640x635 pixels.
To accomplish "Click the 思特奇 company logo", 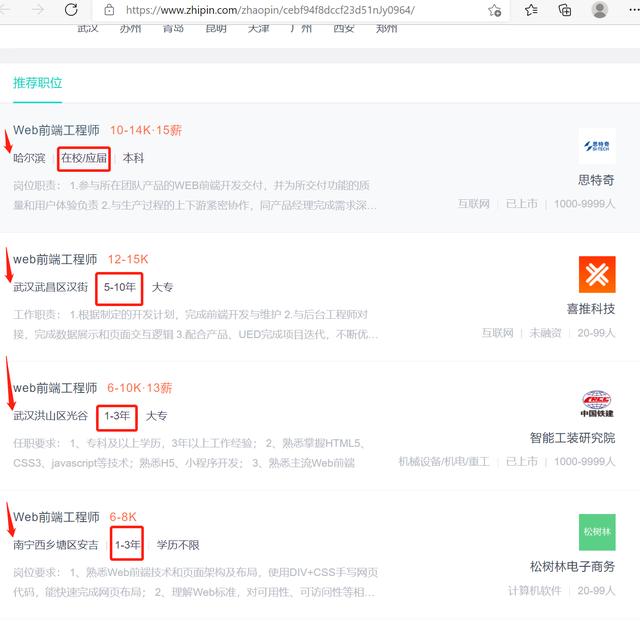I will (597, 147).
